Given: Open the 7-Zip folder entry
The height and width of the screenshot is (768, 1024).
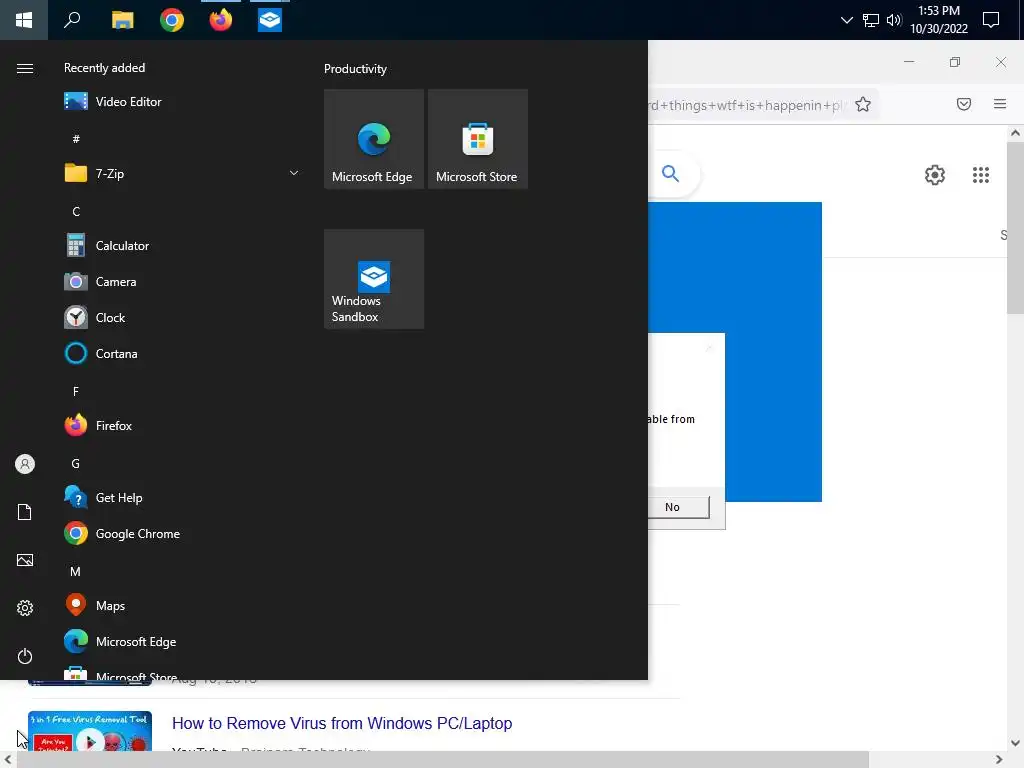Looking at the screenshot, I should tap(181, 174).
